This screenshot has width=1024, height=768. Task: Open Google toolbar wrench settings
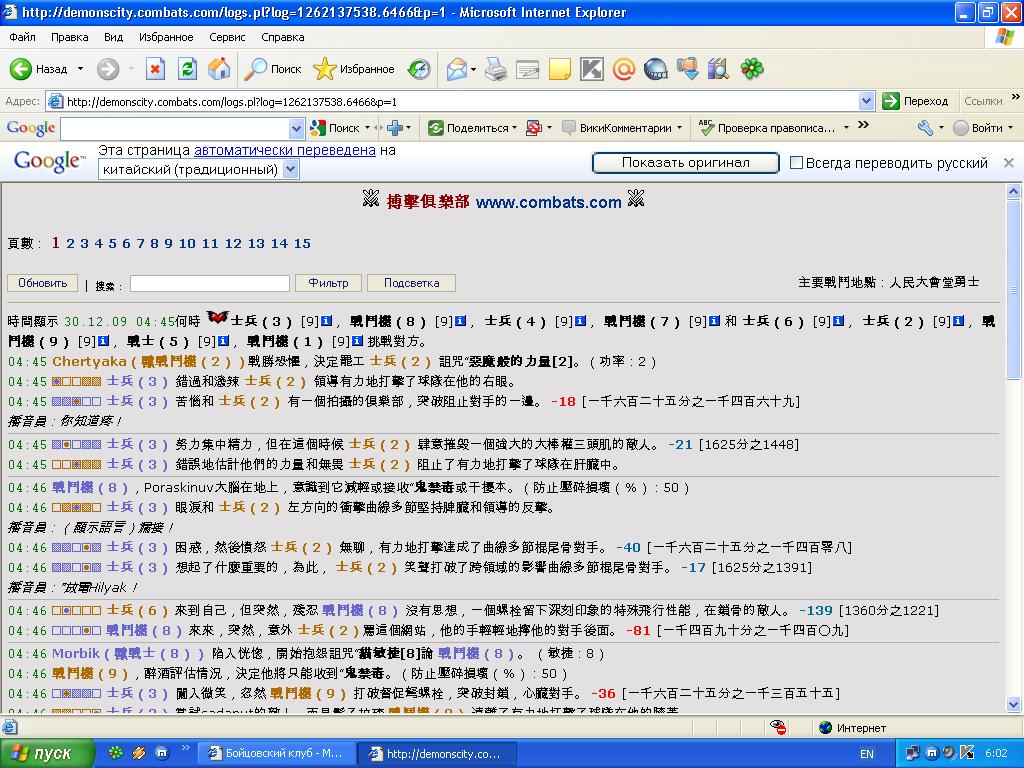[x=925, y=128]
